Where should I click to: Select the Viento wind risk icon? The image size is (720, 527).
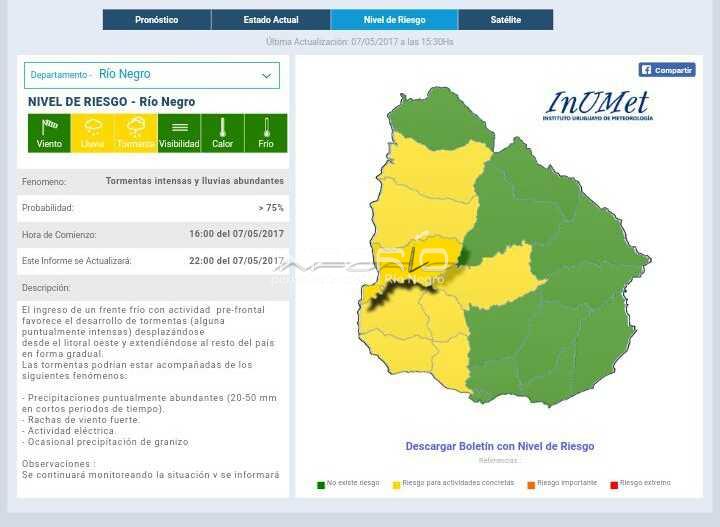tap(49, 132)
